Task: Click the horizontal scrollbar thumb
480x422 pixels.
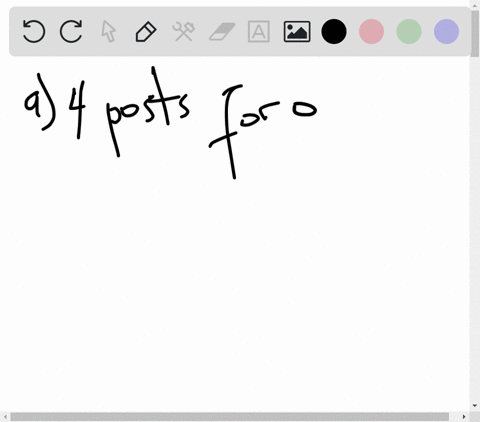Action: pyautogui.click(x=229, y=416)
